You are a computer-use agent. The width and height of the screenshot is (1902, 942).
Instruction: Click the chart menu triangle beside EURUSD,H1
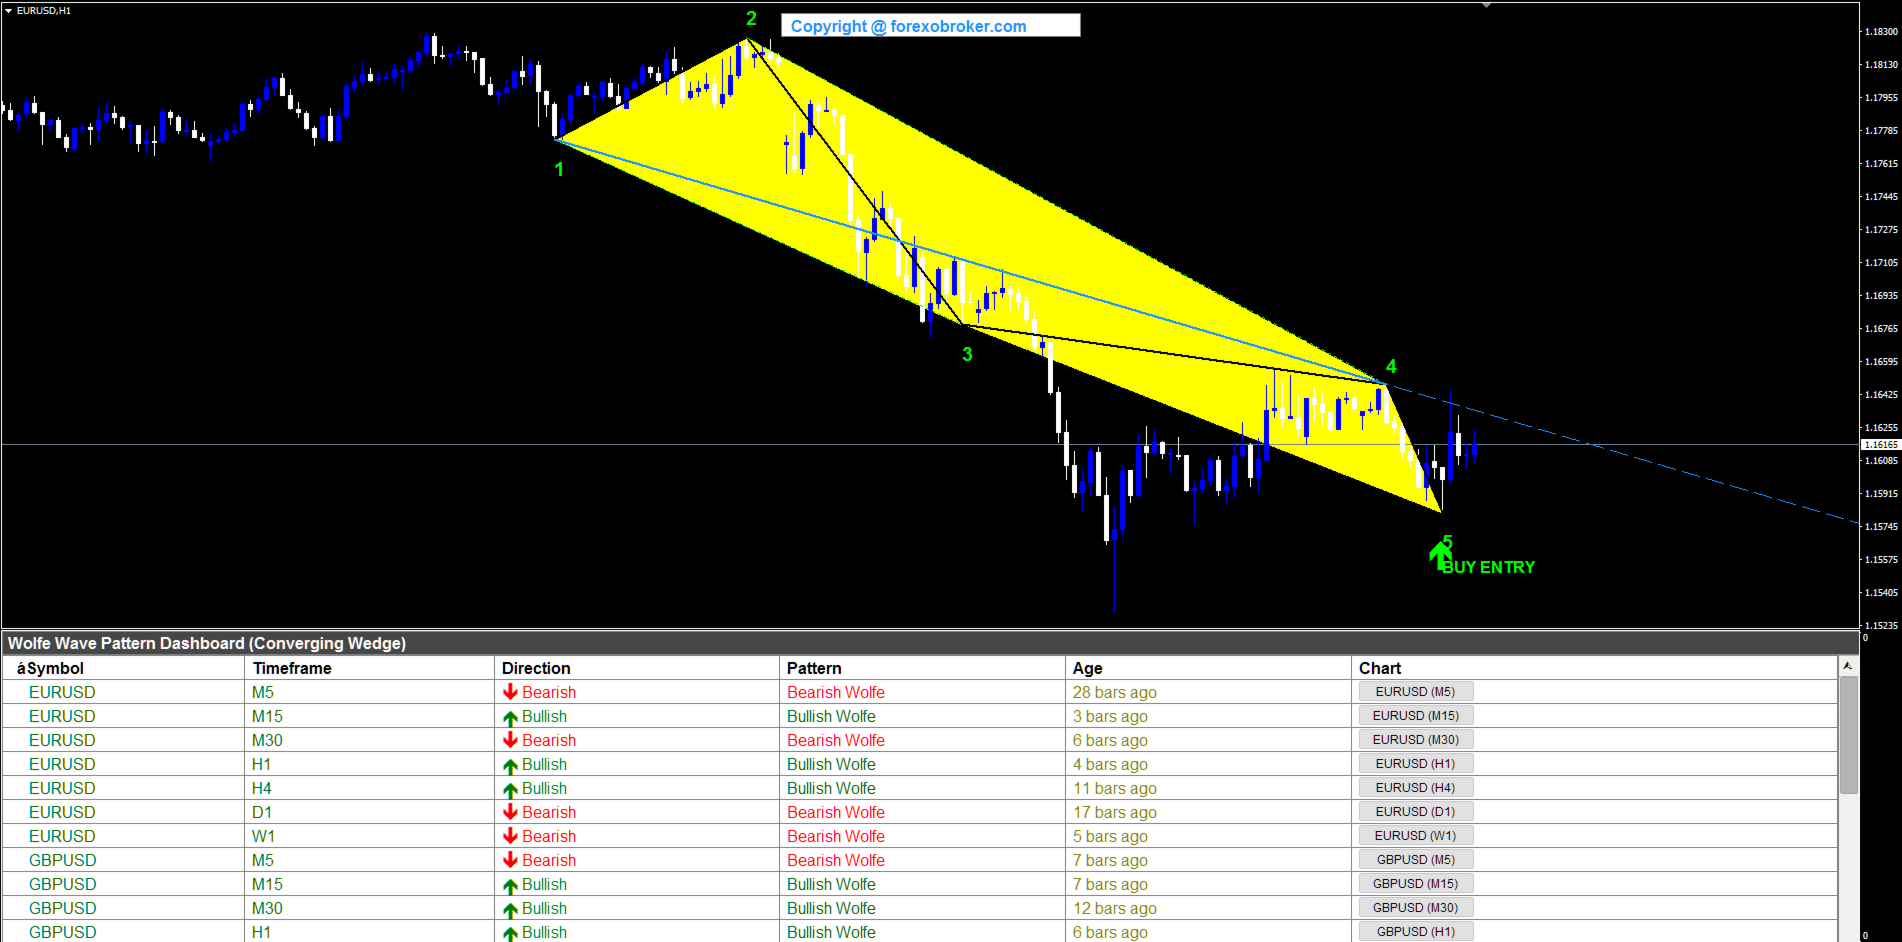(8, 10)
